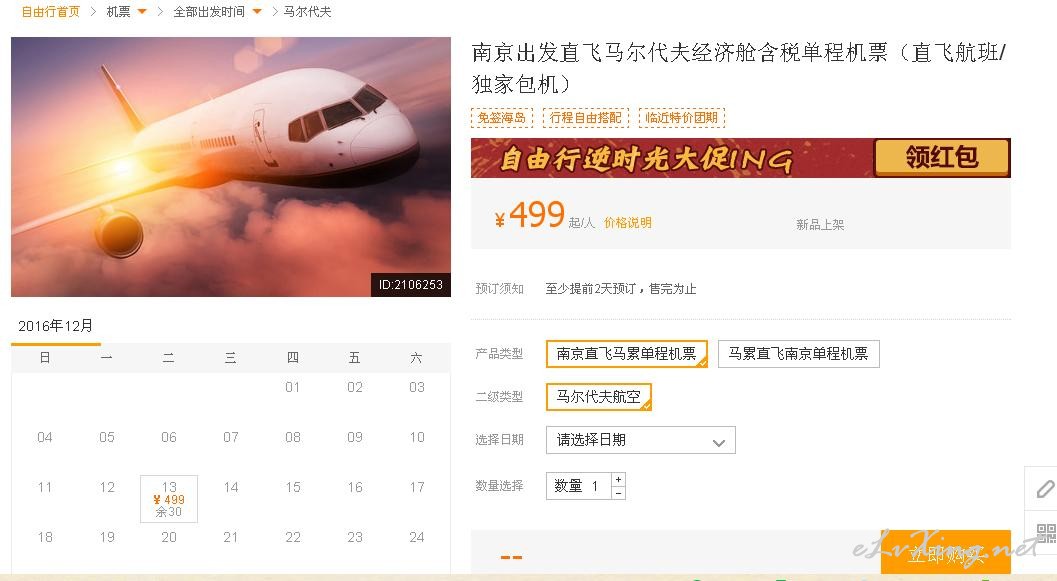Open the 价格说明 price explanation link
The width and height of the screenshot is (1057, 581).
pyautogui.click(x=628, y=223)
